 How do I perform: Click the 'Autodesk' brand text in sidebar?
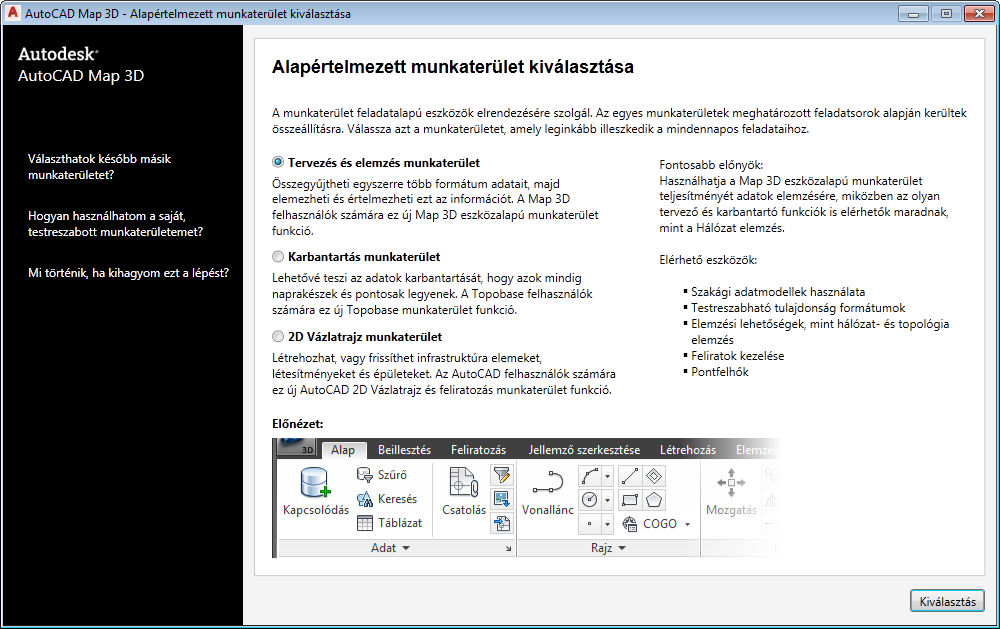[57, 54]
